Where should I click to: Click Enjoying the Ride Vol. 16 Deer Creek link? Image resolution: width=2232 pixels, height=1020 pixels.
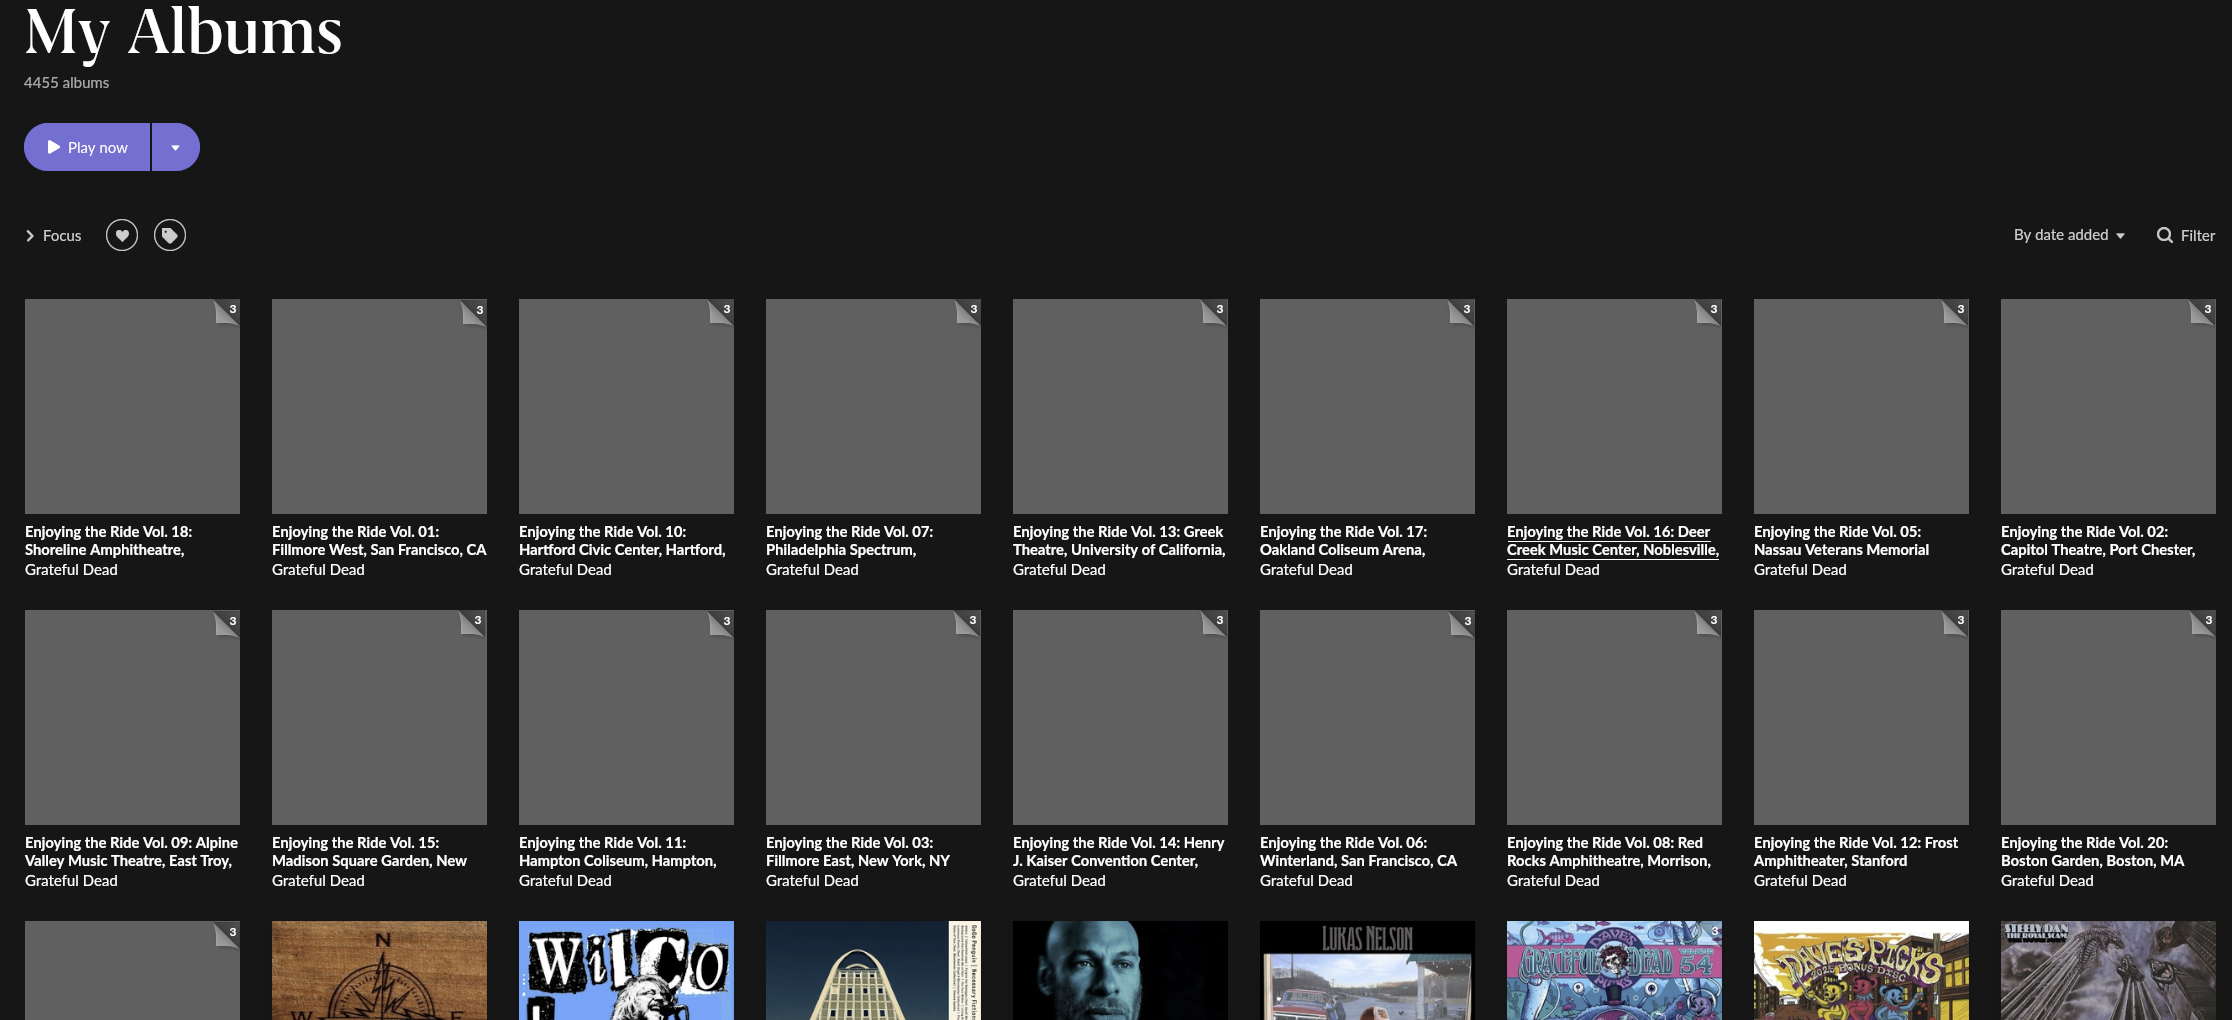pos(1613,541)
